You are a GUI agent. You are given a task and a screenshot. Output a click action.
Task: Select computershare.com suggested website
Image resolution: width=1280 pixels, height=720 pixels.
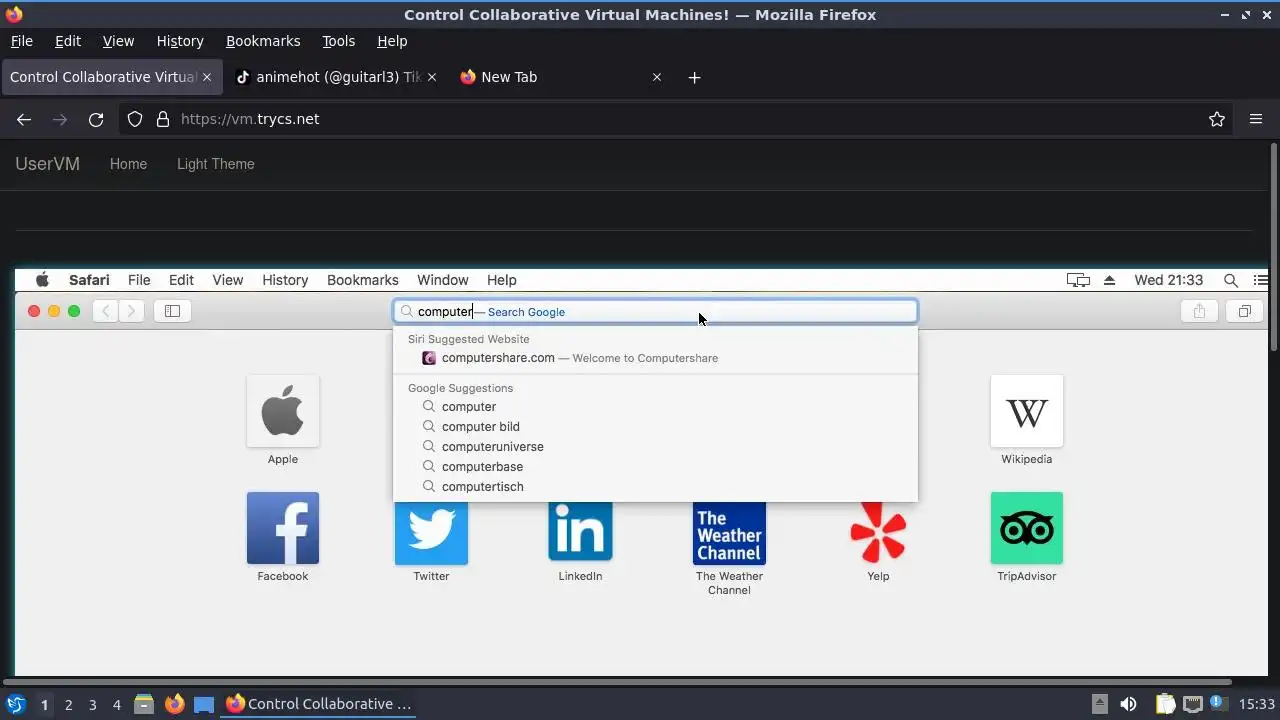click(x=655, y=358)
